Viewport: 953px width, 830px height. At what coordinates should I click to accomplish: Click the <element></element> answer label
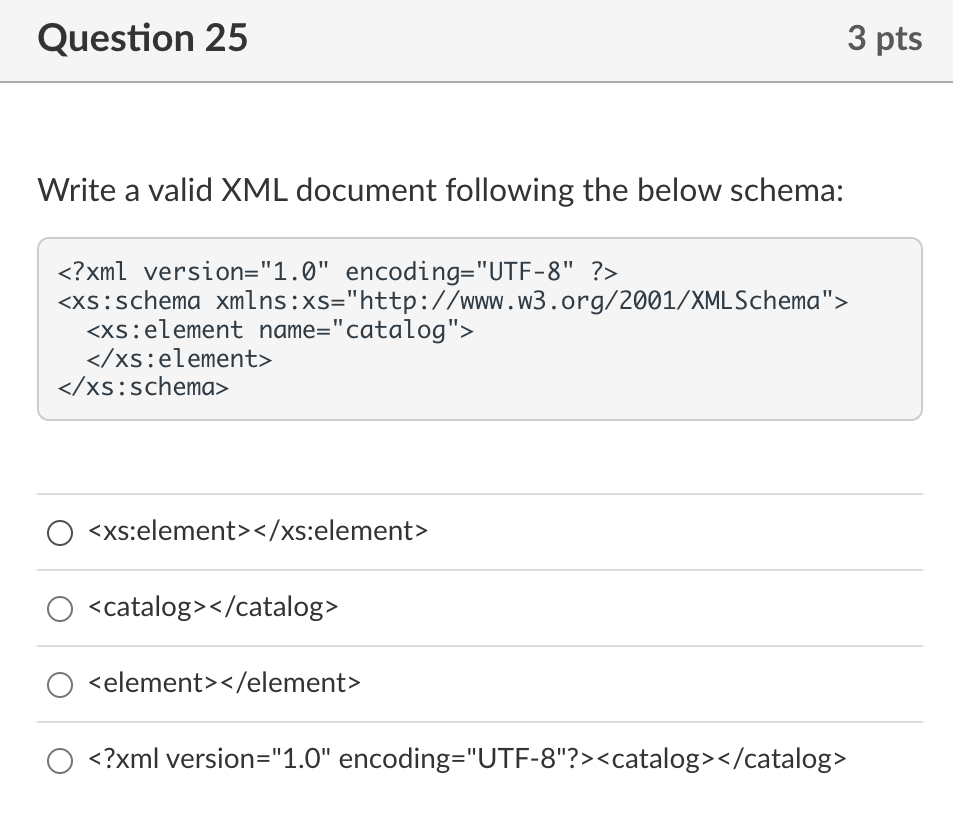224,683
